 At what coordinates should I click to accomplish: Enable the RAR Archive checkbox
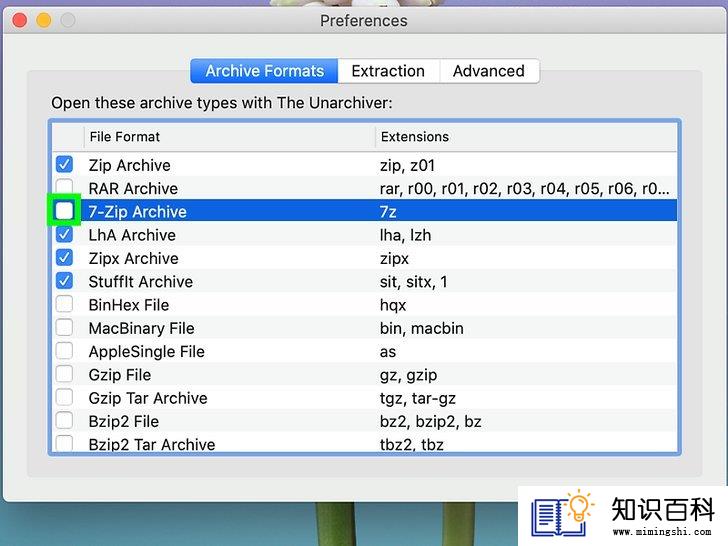click(64, 187)
